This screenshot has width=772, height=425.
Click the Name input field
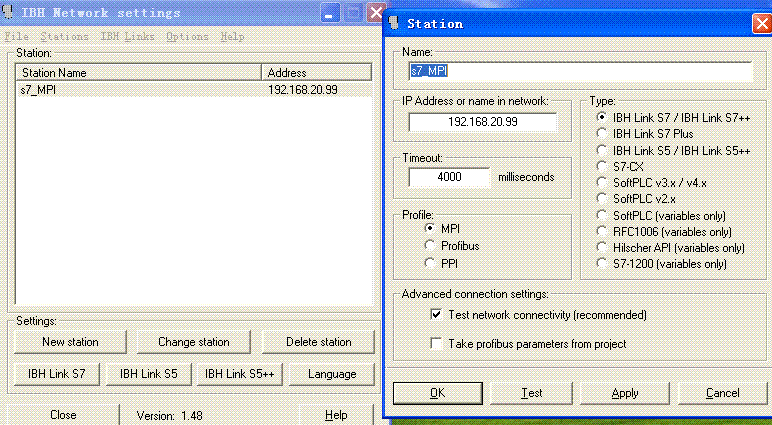(580, 71)
